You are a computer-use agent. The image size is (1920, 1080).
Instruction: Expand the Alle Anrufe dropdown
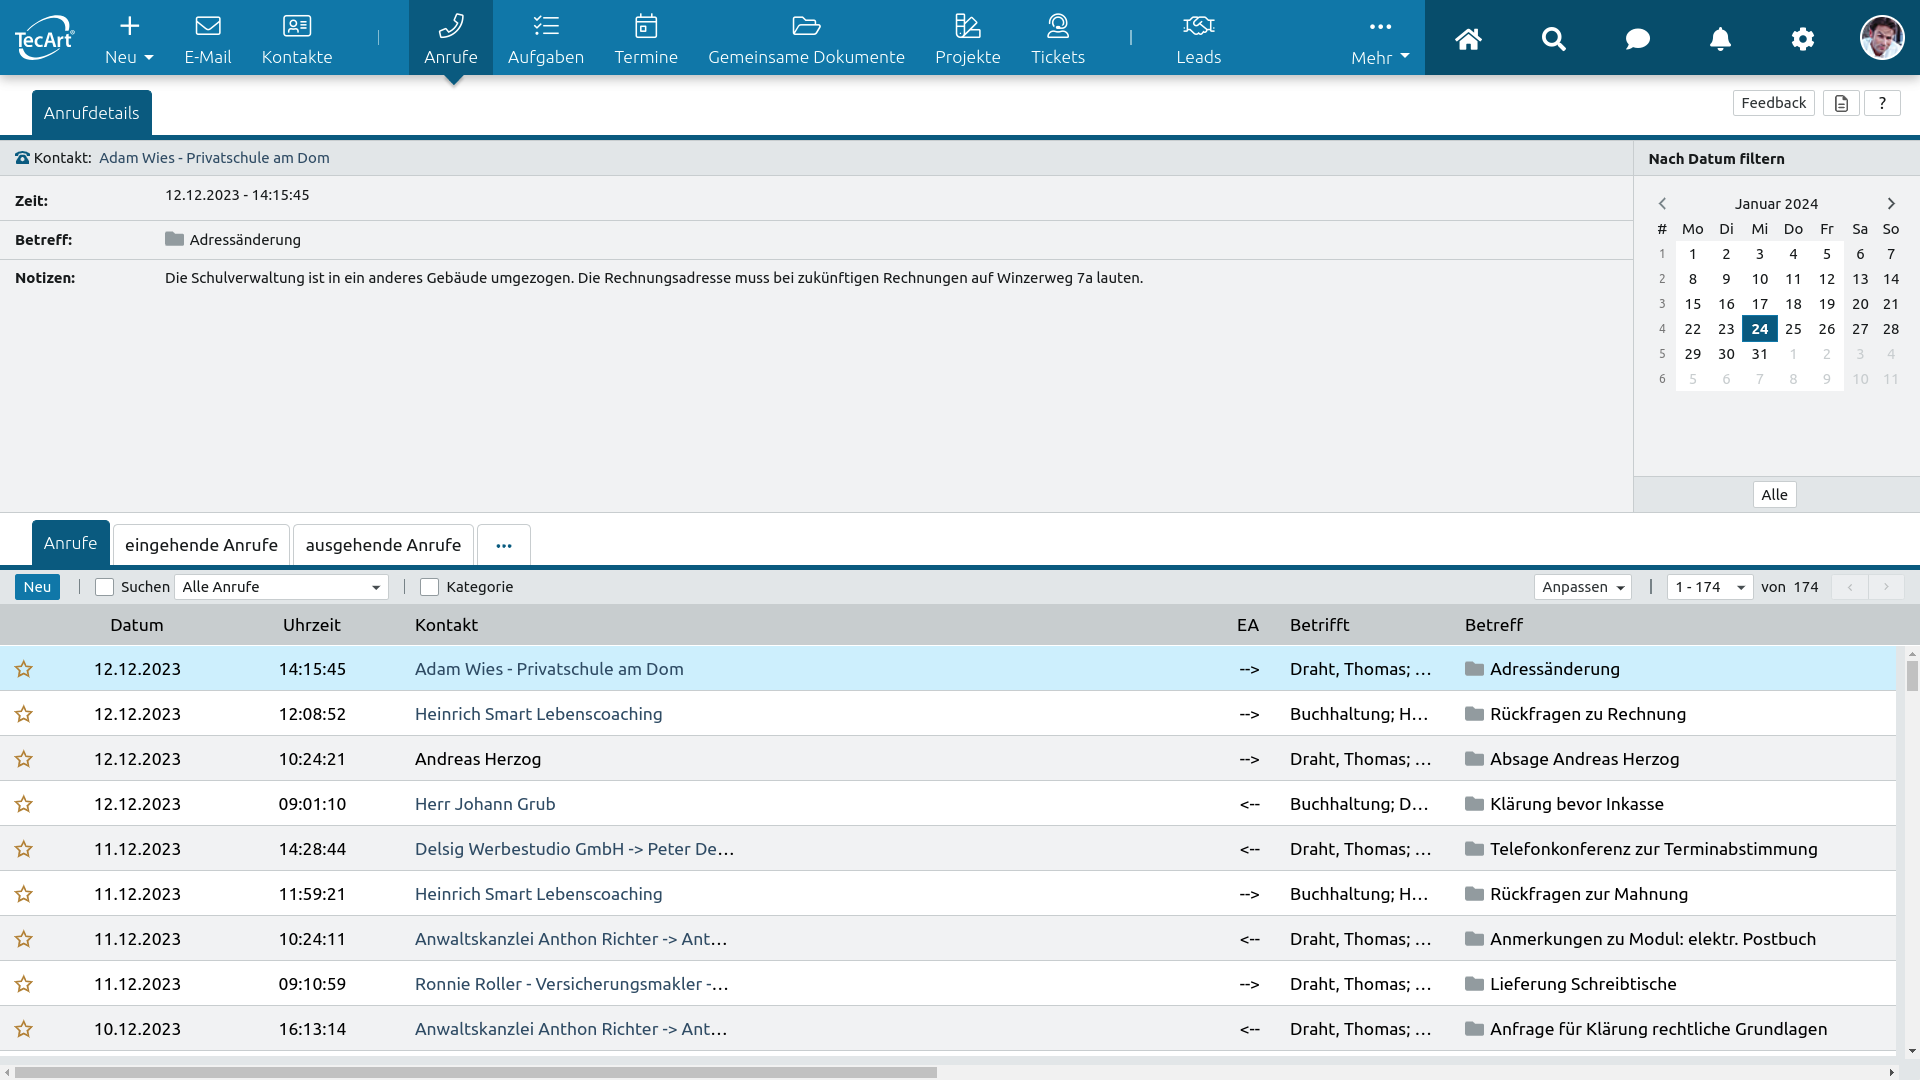point(281,587)
